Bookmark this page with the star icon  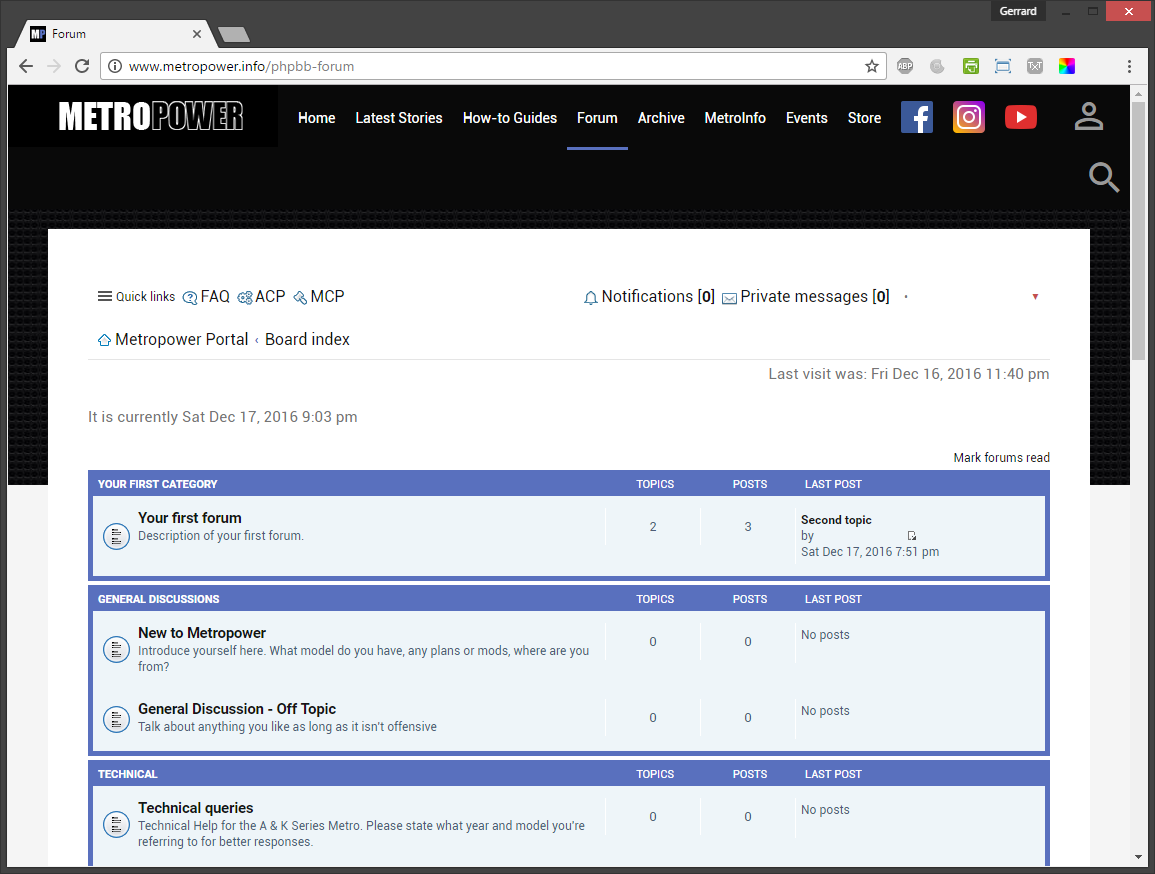(x=872, y=66)
